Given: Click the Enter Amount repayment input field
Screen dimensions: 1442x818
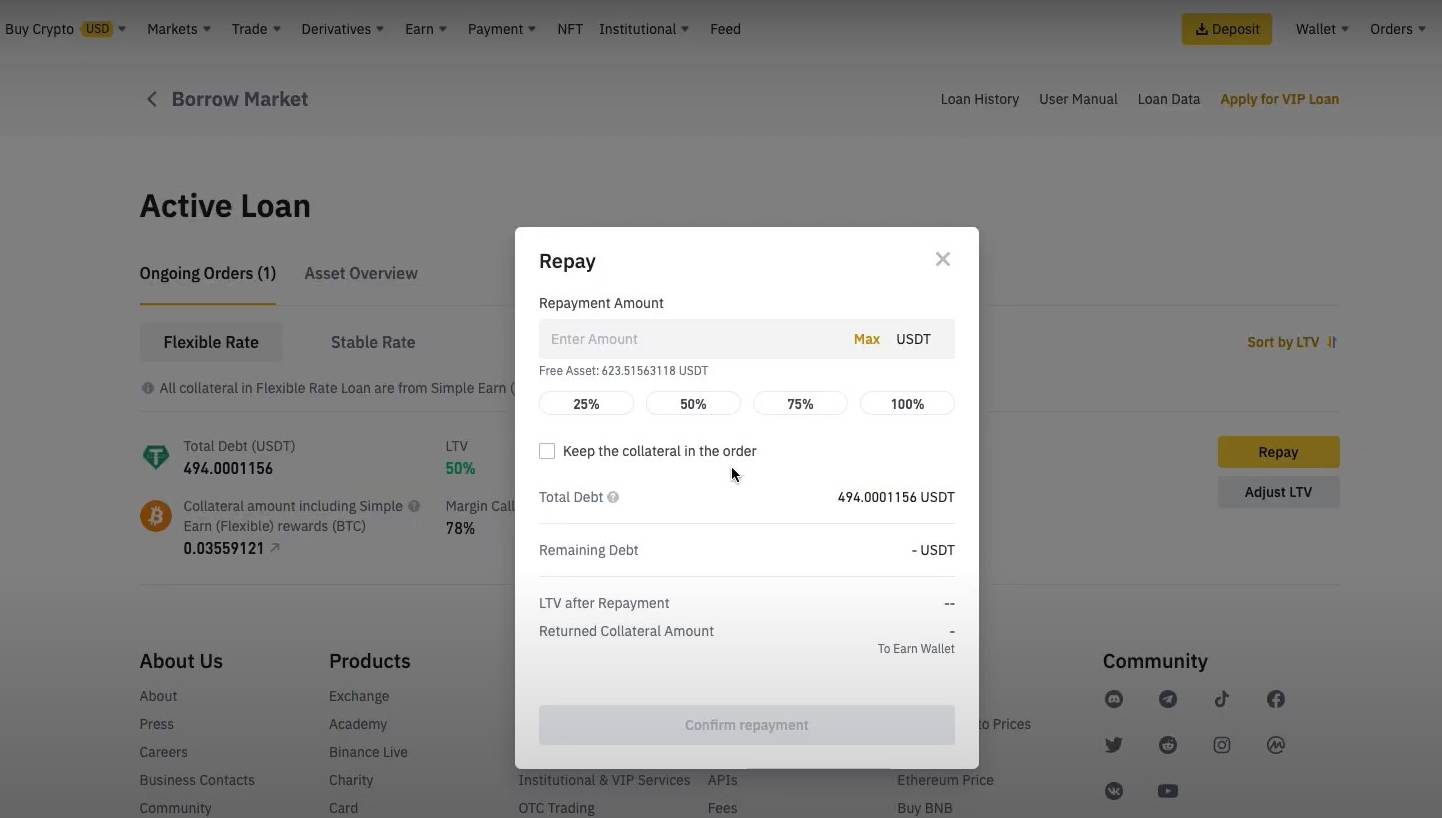Looking at the screenshot, I should pos(690,339).
